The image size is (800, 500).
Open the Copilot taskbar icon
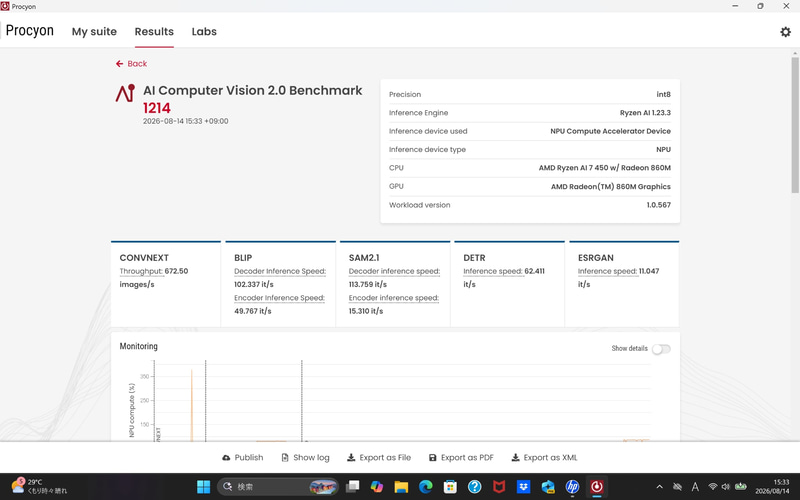click(x=377, y=487)
